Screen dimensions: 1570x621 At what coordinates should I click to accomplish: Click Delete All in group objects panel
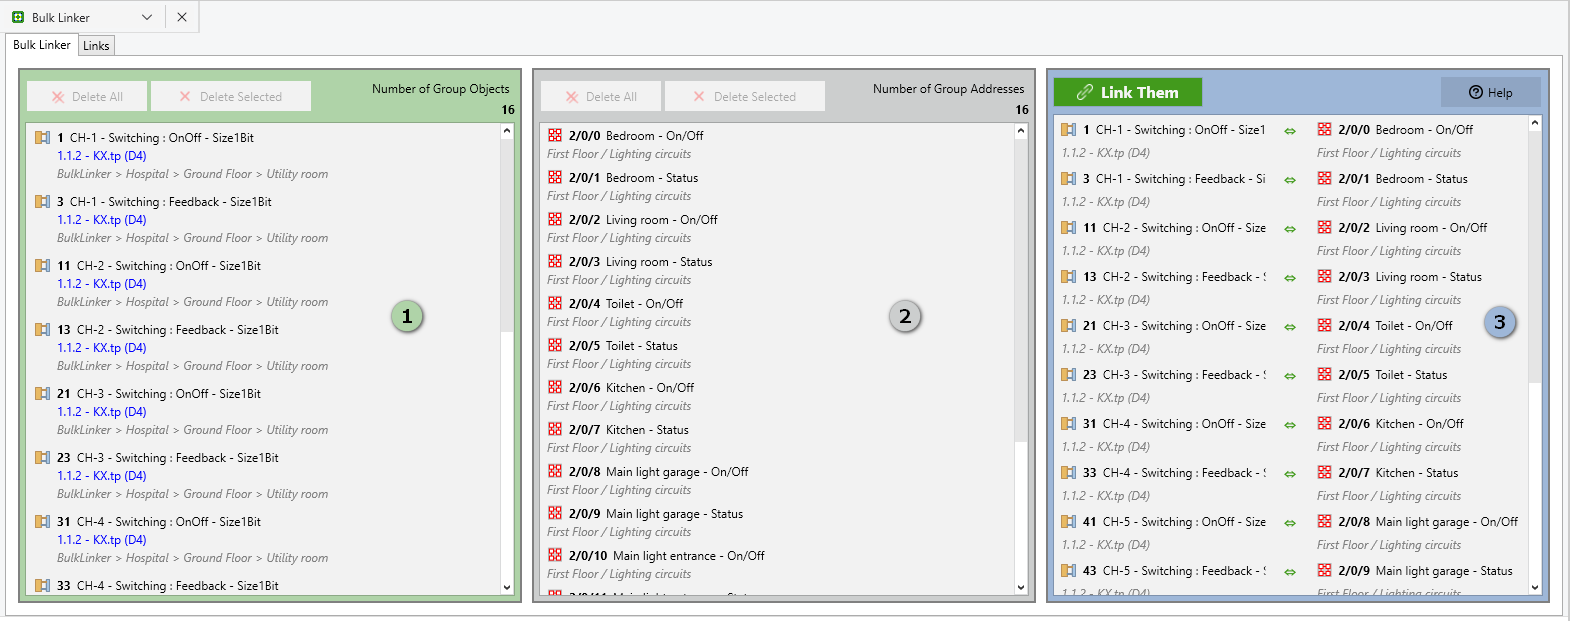point(87,96)
